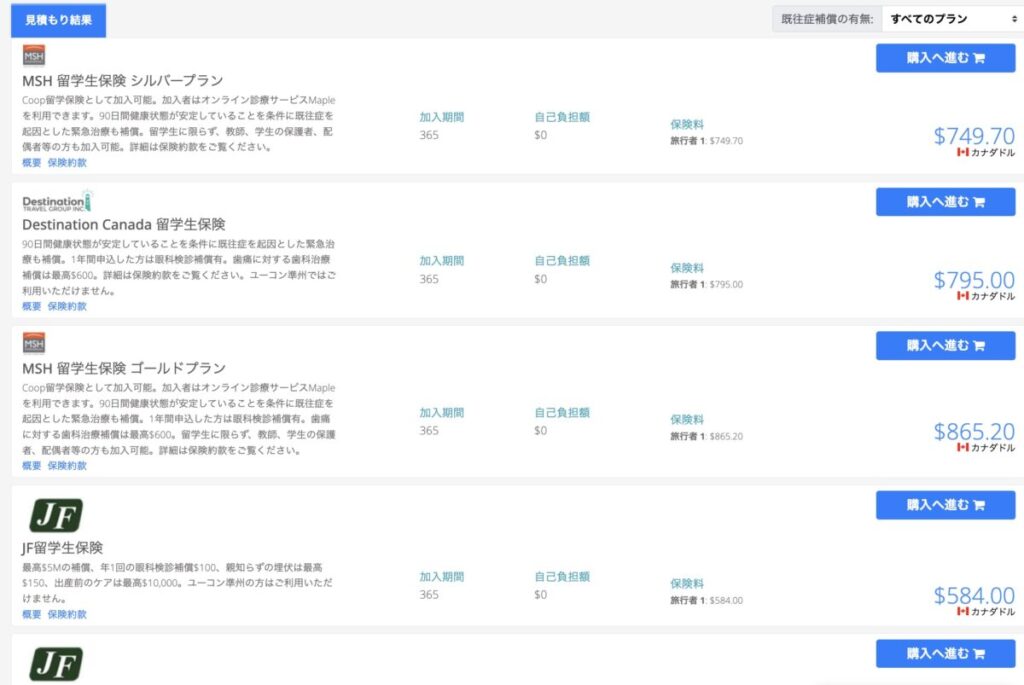
Task: Open 概要 link for MSH シルバープラン
Action: (x=31, y=163)
